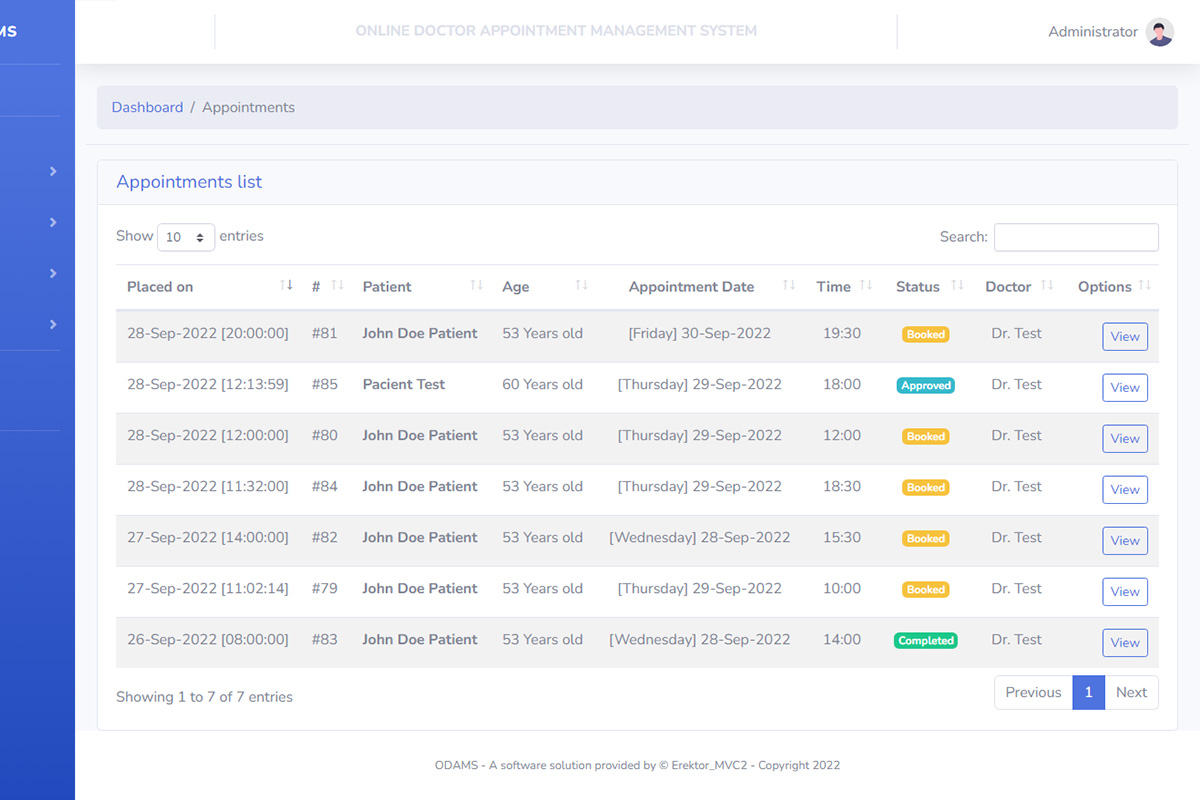Image resolution: width=1200 pixels, height=800 pixels.
Task: View appointment #84 details
Action: coord(1125,490)
